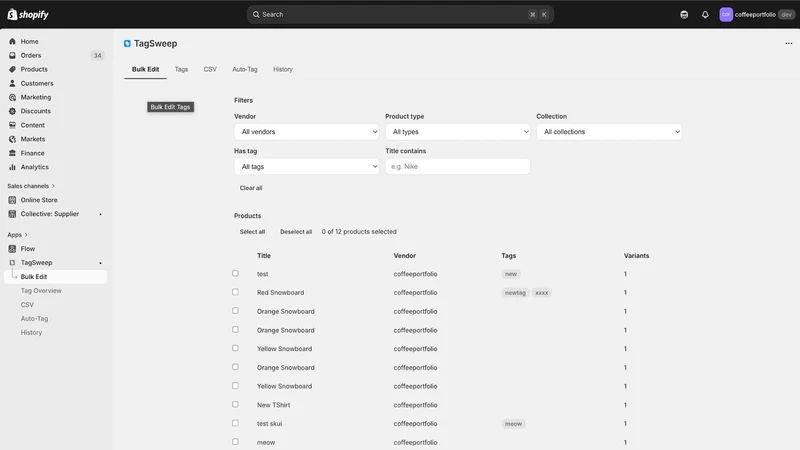Open the Product type dropdown

[458, 132]
